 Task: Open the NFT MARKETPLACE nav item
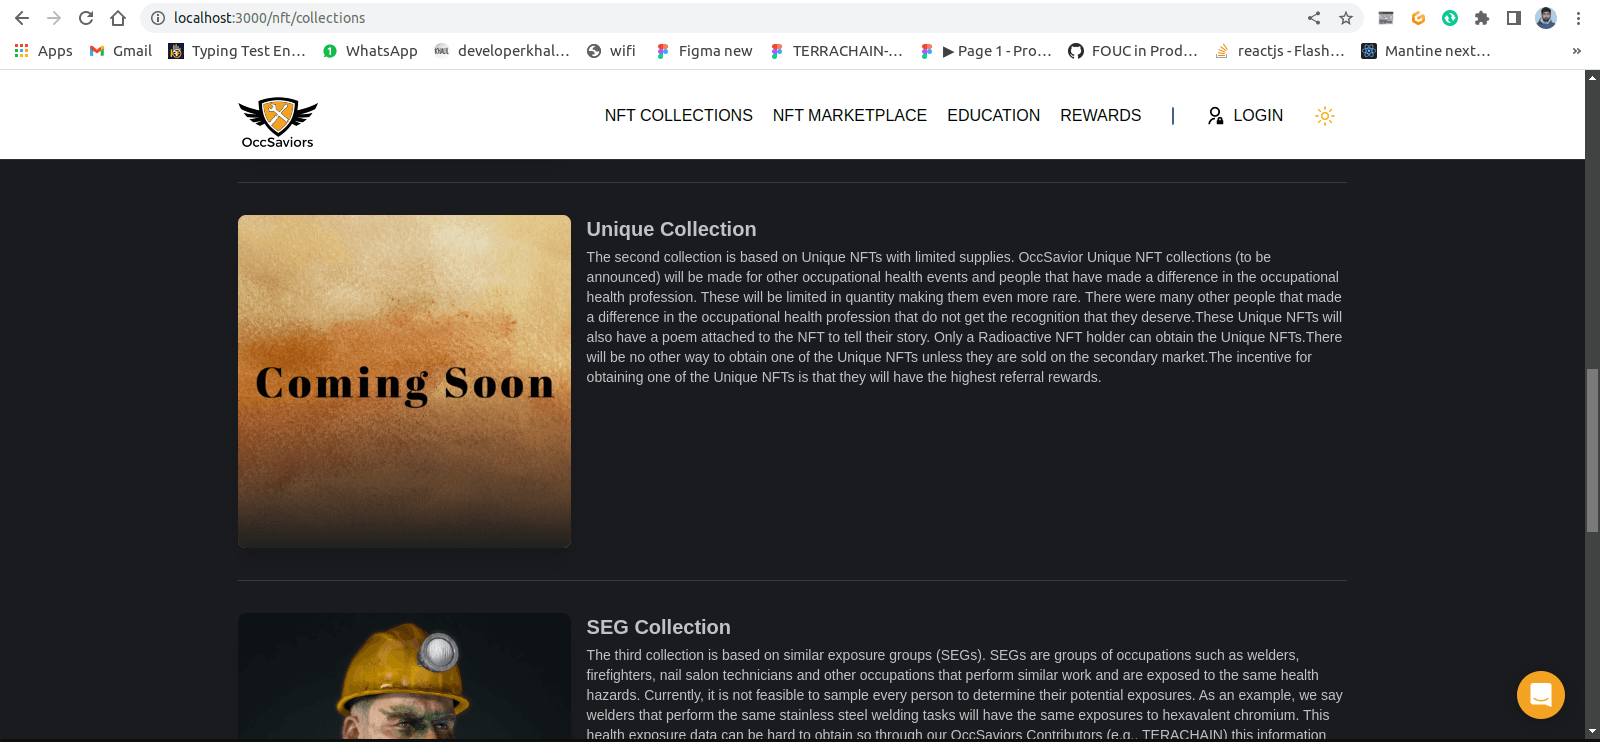coord(850,116)
